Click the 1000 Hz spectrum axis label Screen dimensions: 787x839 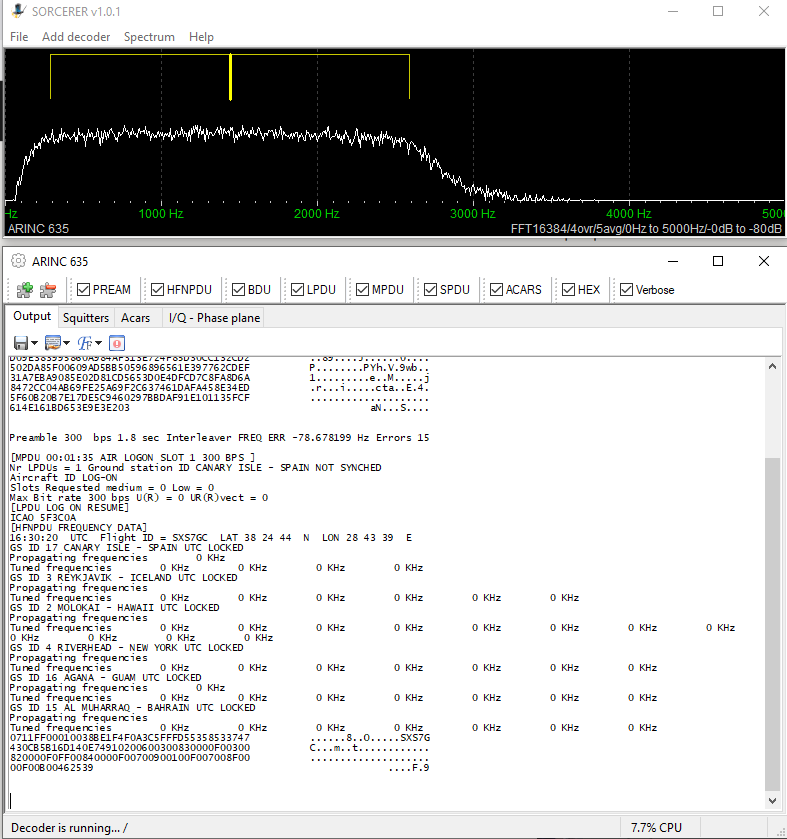pyautogui.click(x=161, y=214)
